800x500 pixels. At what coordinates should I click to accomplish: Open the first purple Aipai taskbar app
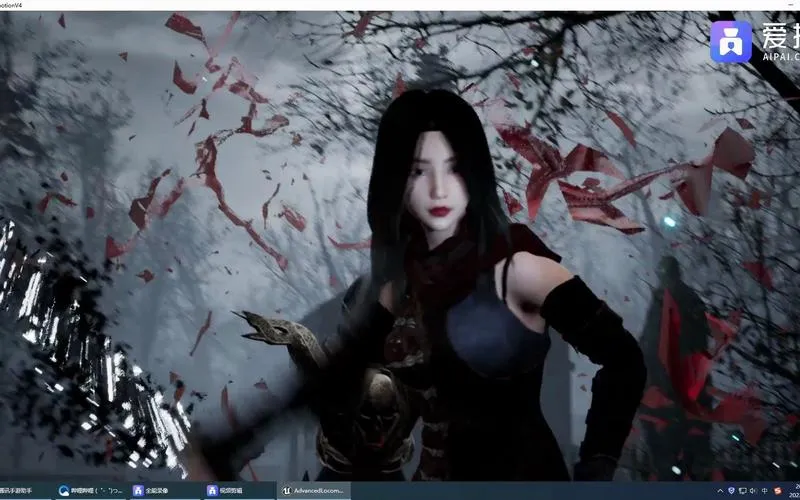tap(165, 491)
